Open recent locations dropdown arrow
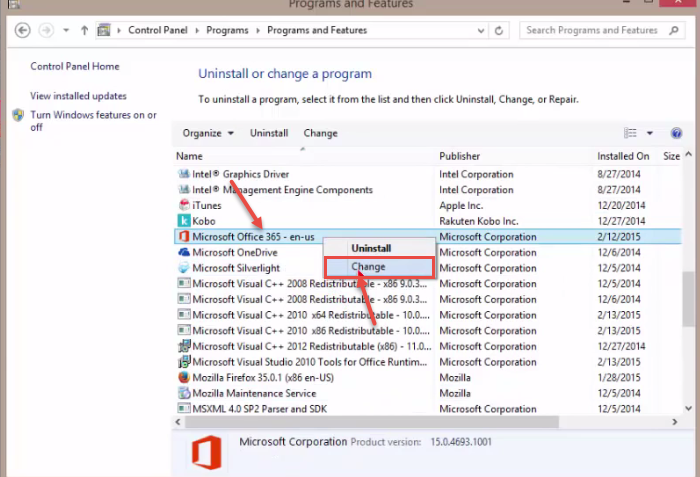700x477 pixels. tap(66, 30)
